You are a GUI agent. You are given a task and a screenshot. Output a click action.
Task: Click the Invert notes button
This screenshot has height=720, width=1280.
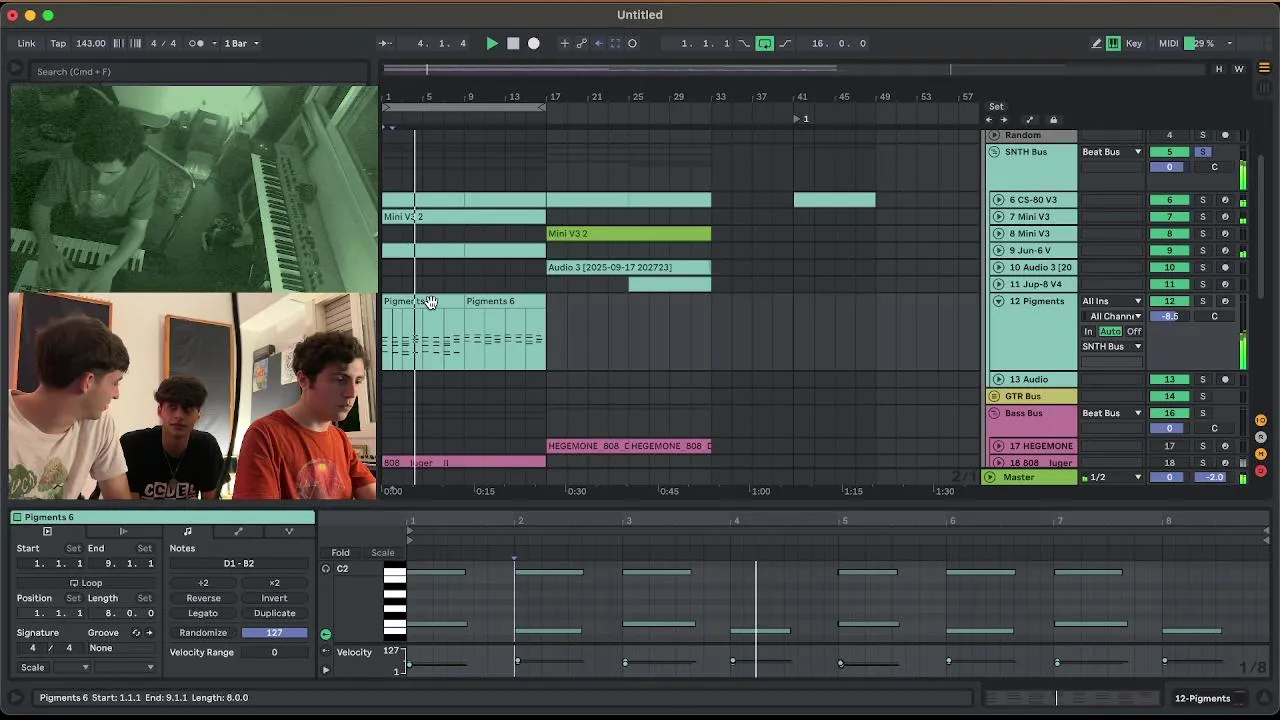[x=274, y=598]
